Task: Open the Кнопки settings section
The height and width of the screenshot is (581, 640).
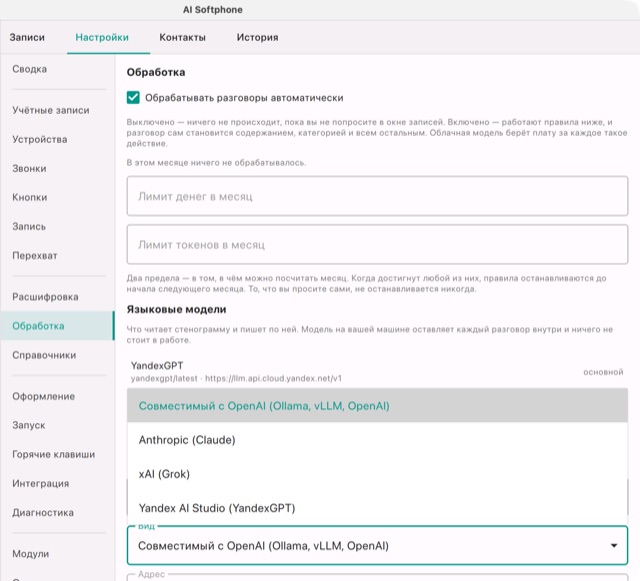Action: click(29, 197)
